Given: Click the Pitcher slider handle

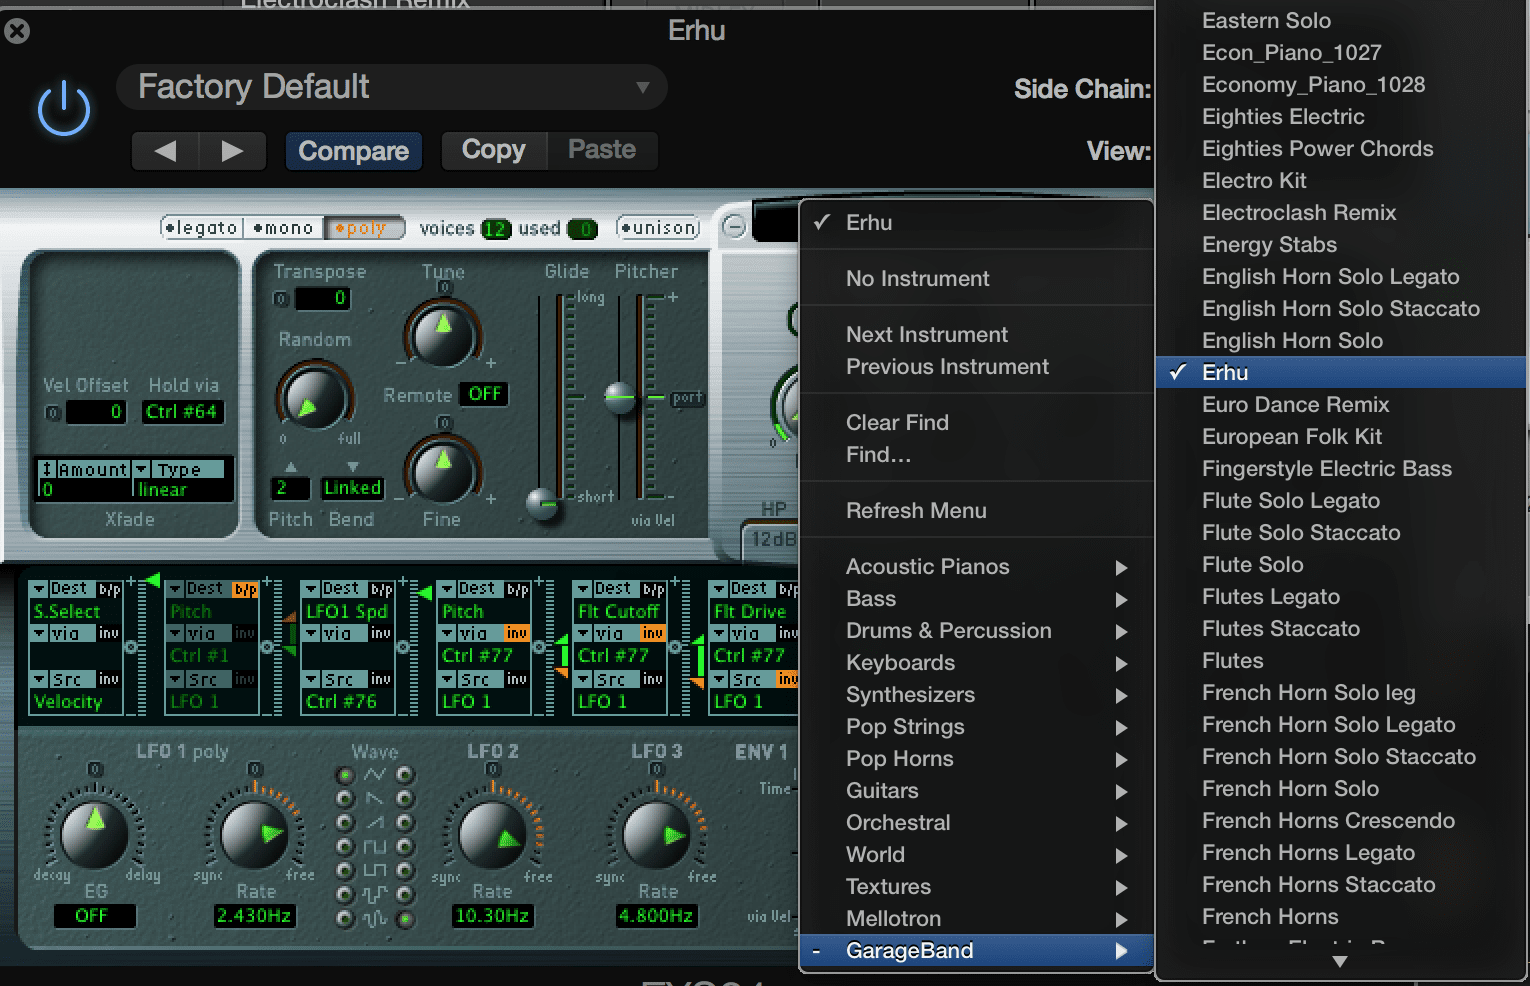Looking at the screenshot, I should [621, 397].
